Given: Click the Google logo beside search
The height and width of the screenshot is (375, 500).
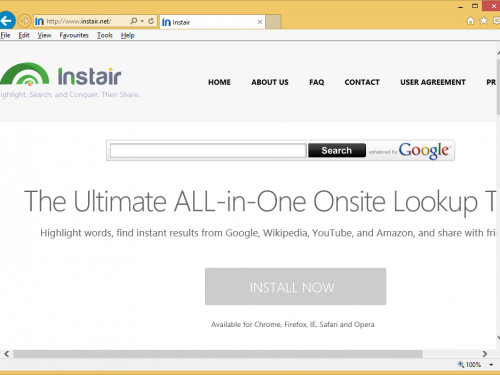Looking at the screenshot, I should point(425,150).
